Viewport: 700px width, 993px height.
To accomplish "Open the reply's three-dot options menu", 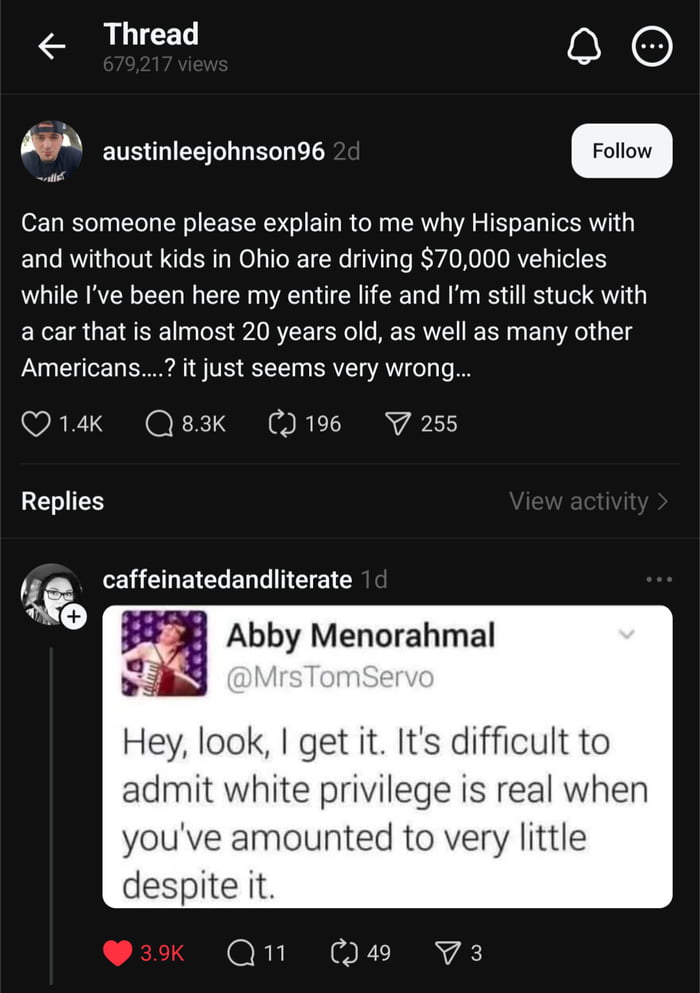I will (659, 578).
